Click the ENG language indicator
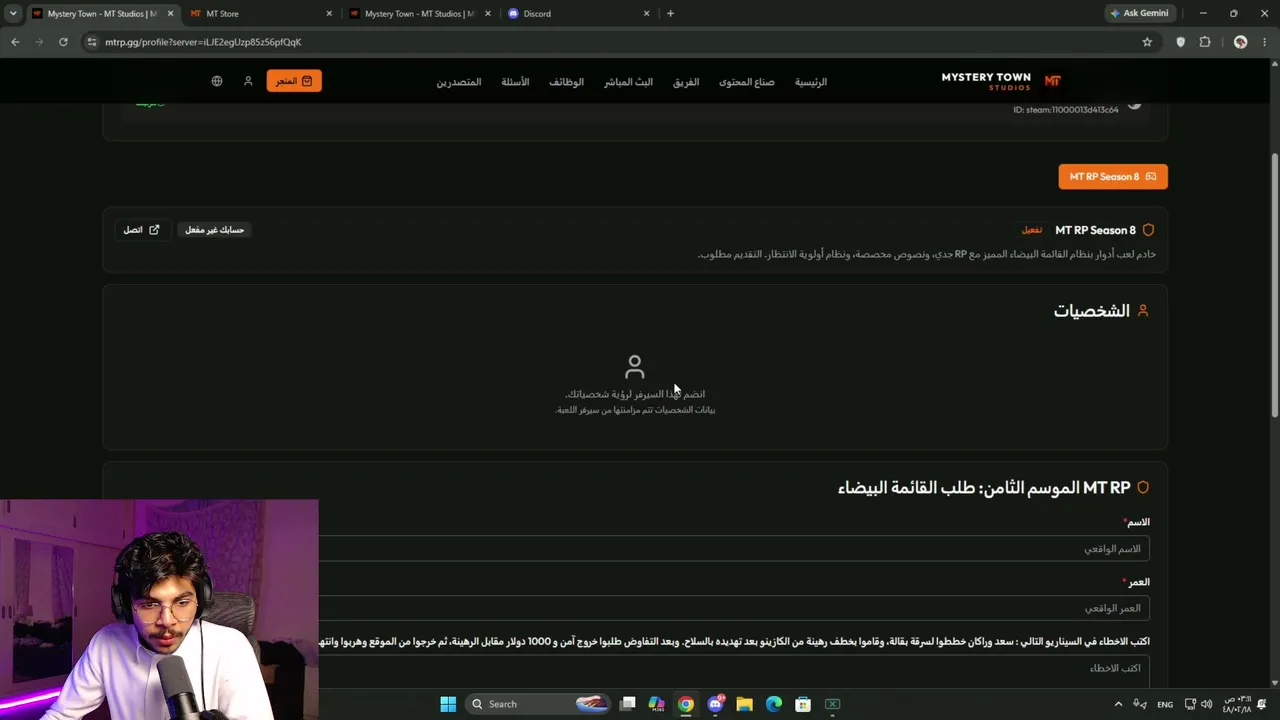 [1165, 704]
